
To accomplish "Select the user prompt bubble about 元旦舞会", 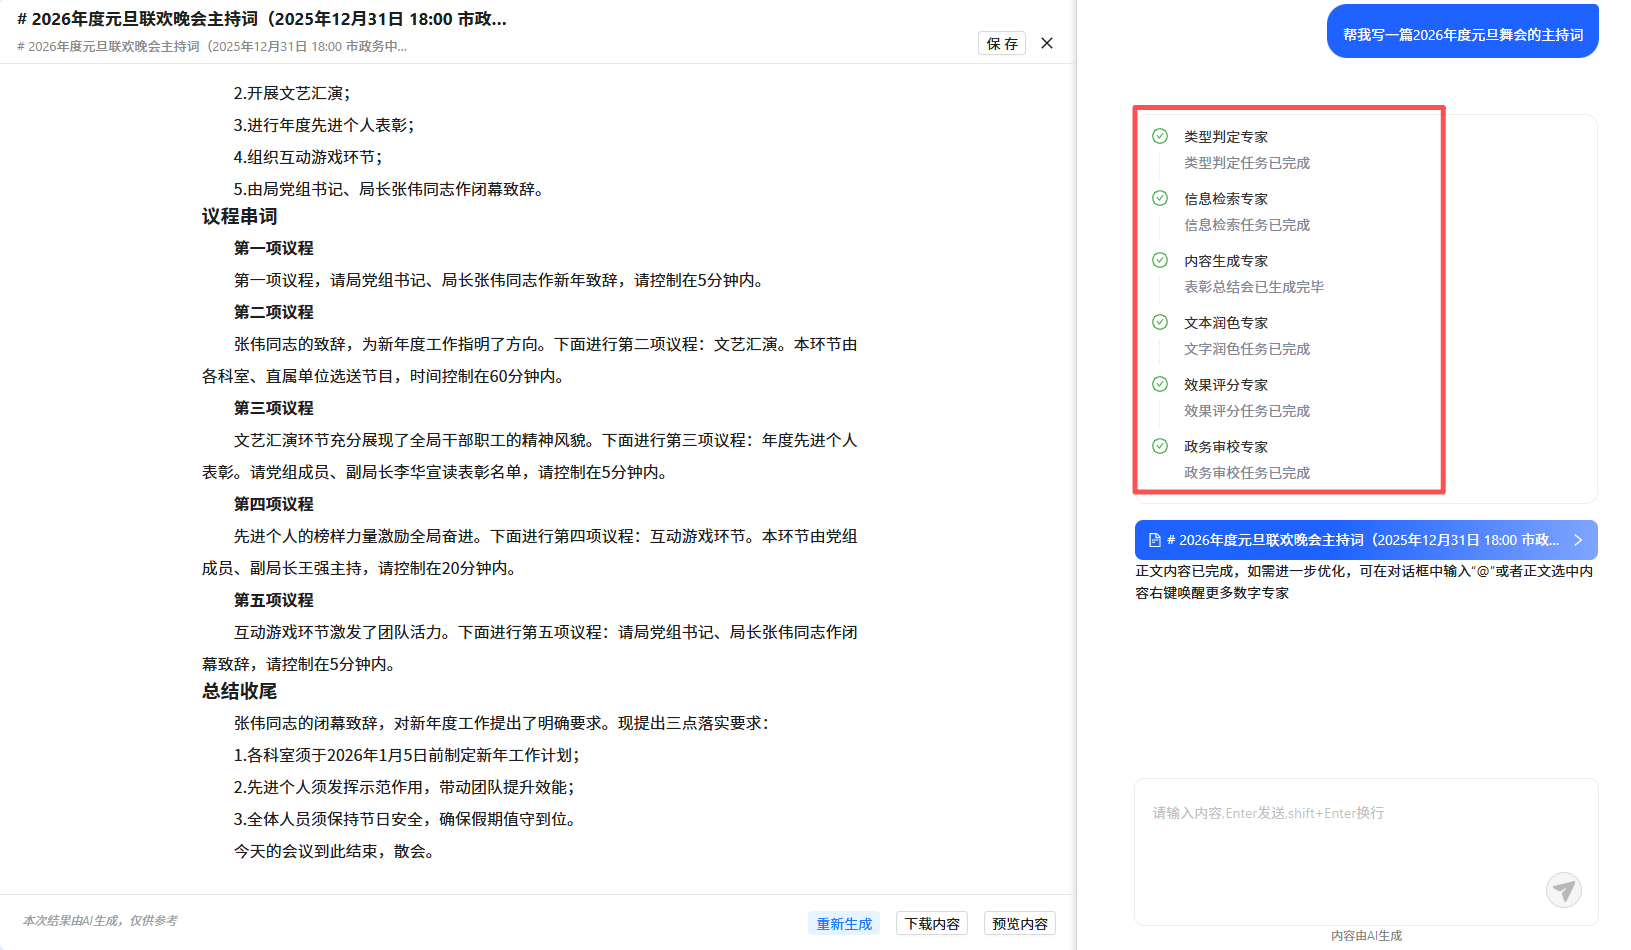I will (x=1462, y=34).
